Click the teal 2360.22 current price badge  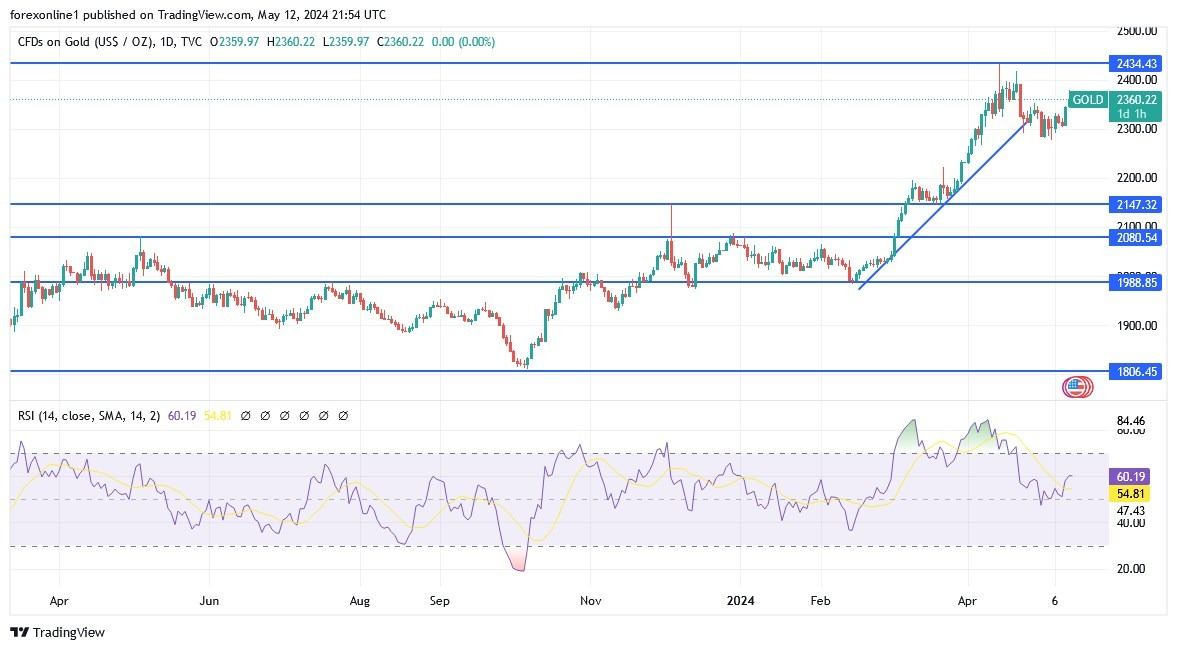[1137, 100]
